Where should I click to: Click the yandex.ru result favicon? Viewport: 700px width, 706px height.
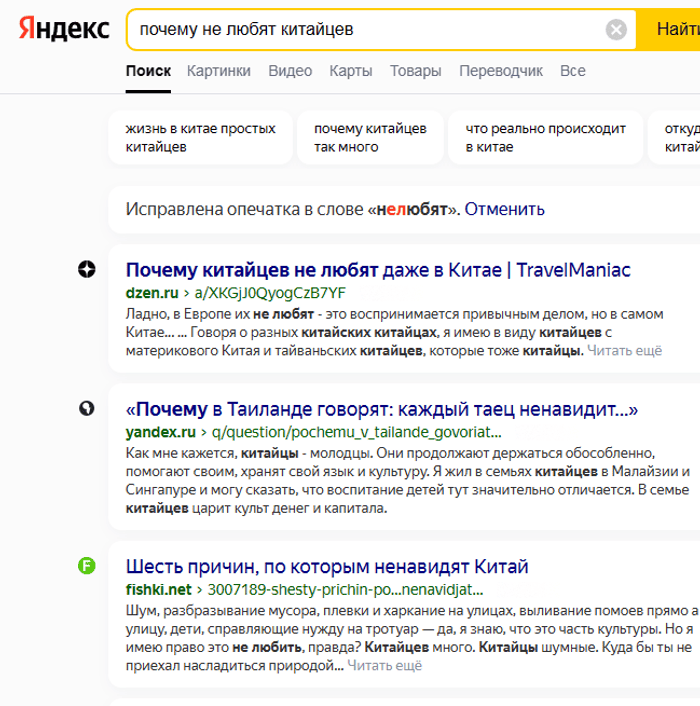pyautogui.click(x=87, y=409)
